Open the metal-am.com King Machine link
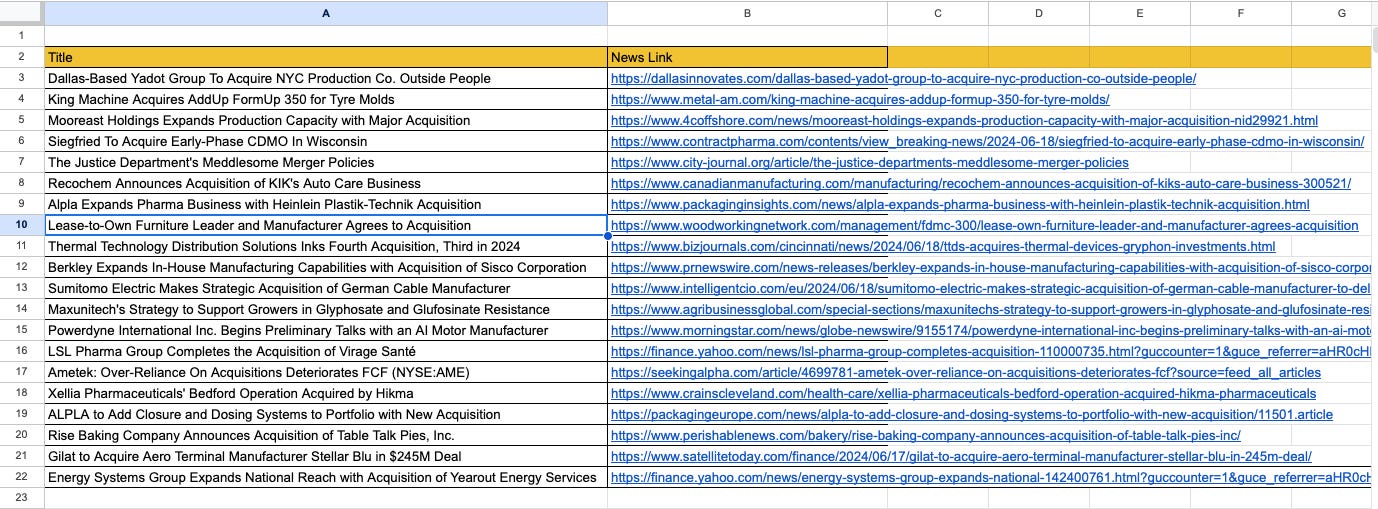This screenshot has height=509, width=1378. click(860, 99)
